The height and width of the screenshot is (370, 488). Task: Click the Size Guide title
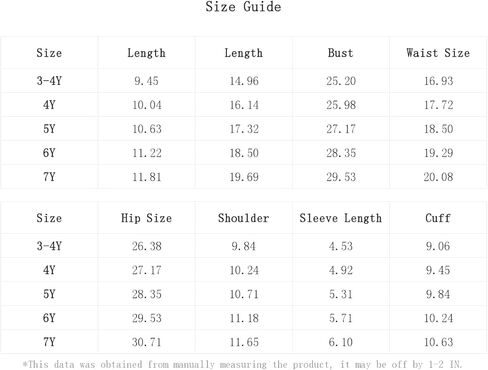pos(243,7)
